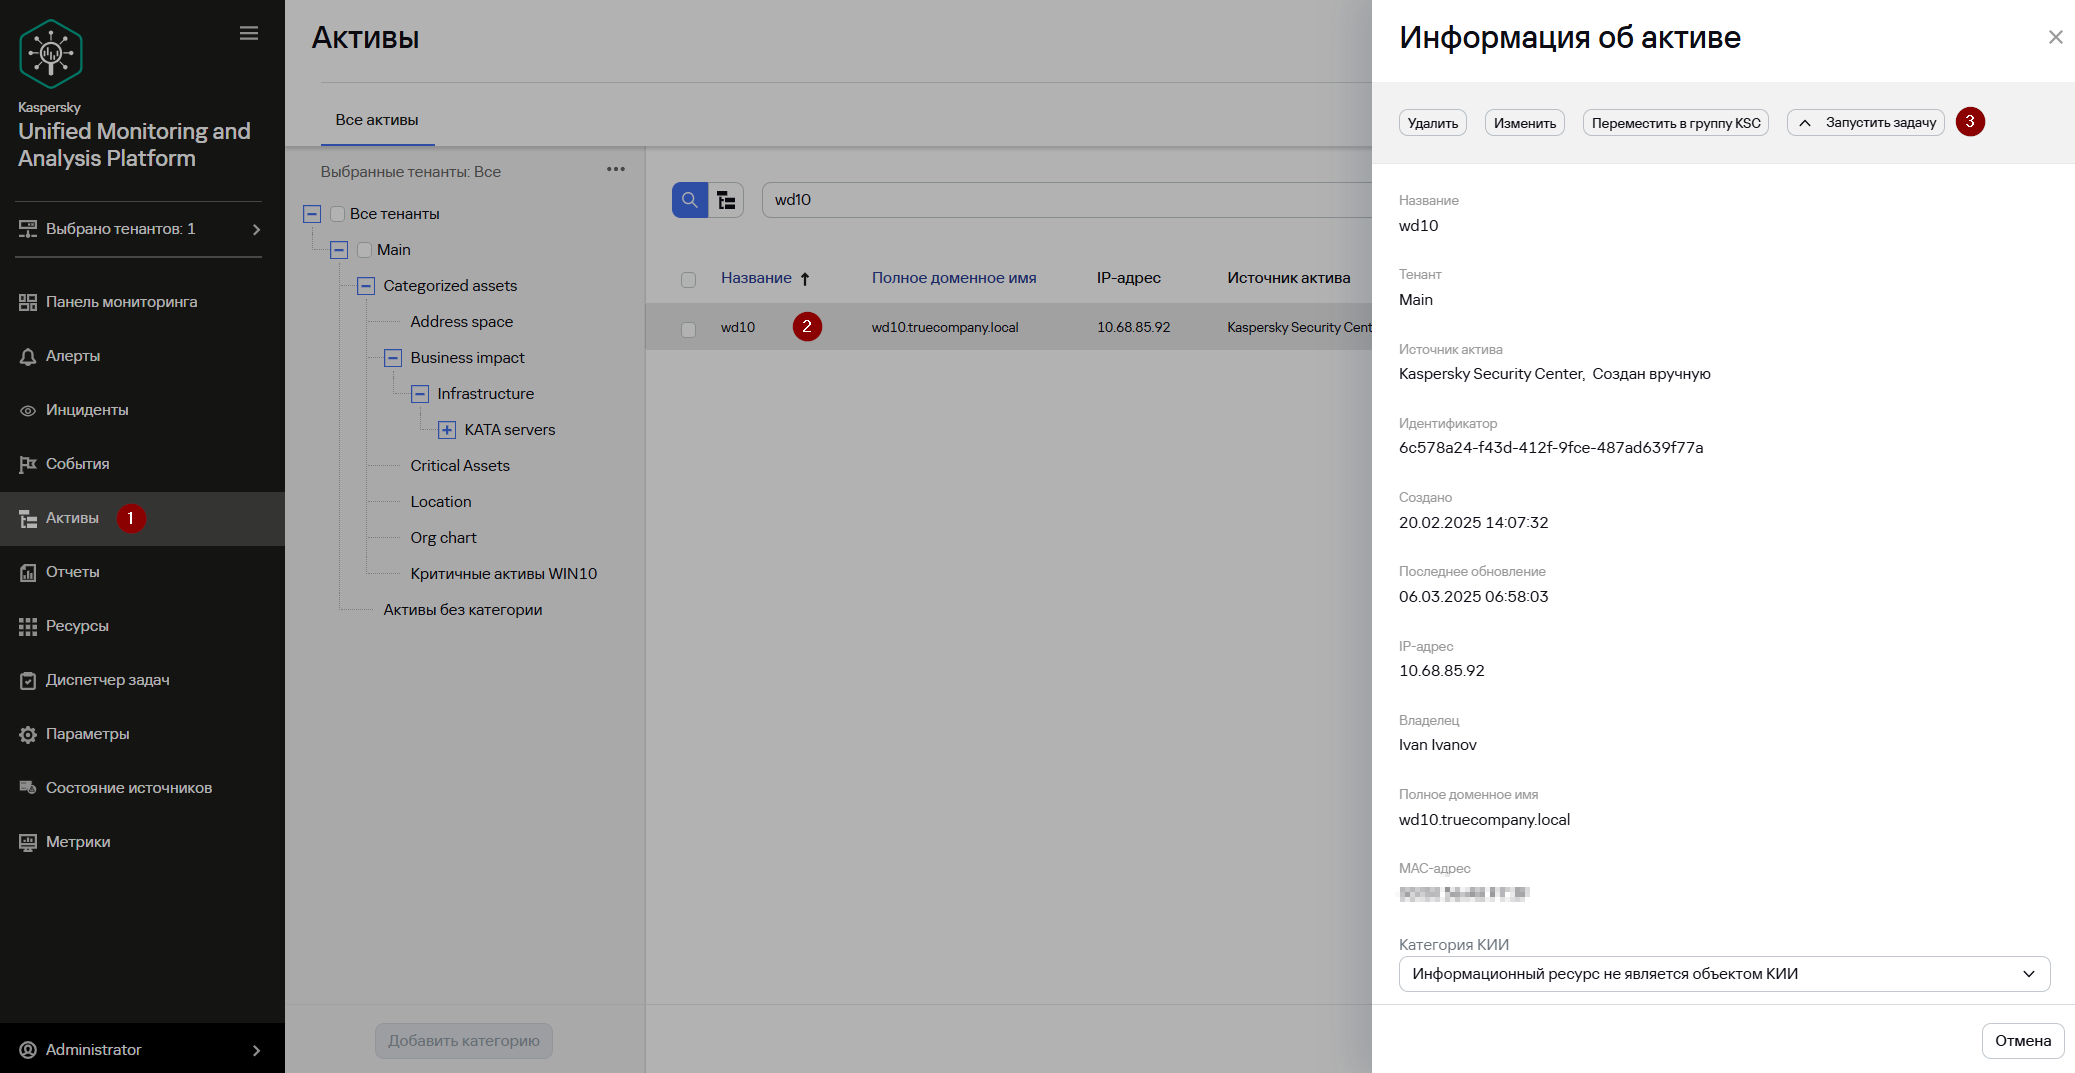This screenshot has width=2075, height=1073.
Task: Click asset source value Kaspersky Security Center
Action: 1491,374
